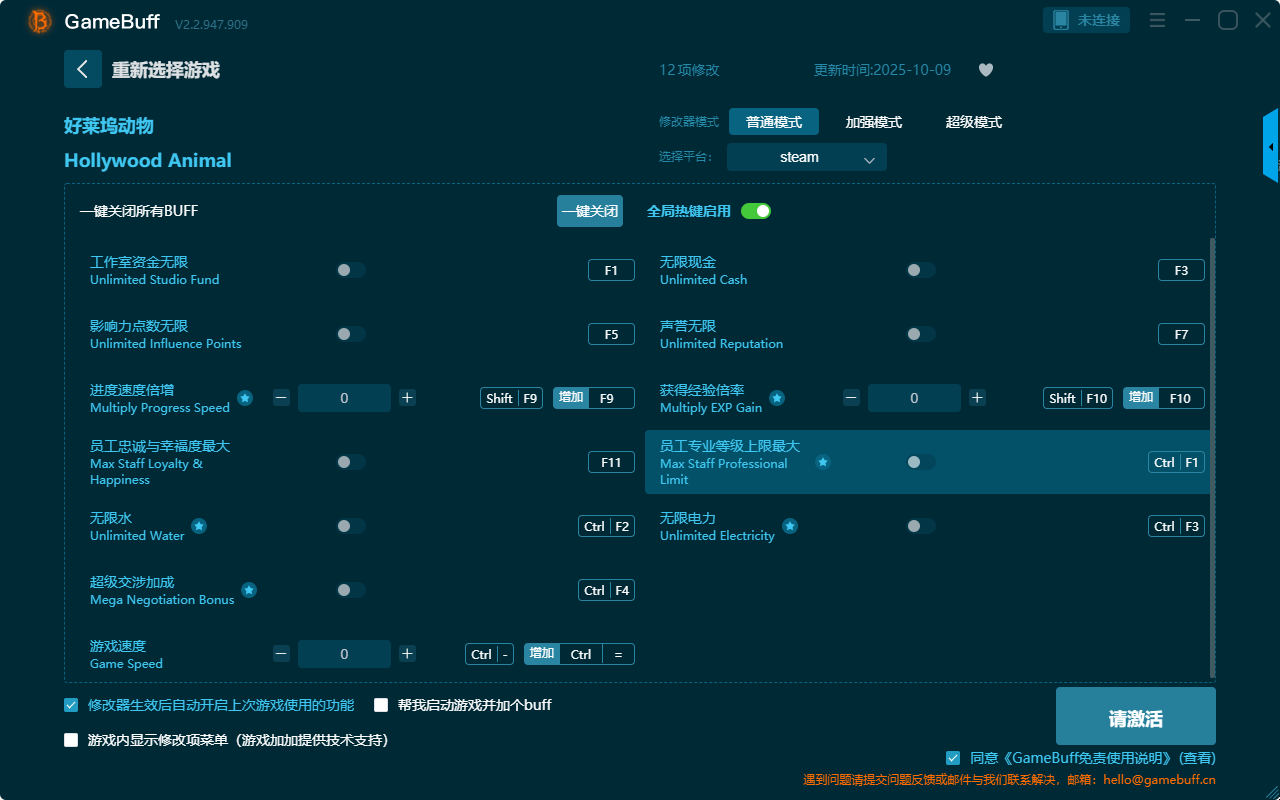Check the show in-game cheat menu checkbox
The height and width of the screenshot is (800, 1280).
pos(71,740)
